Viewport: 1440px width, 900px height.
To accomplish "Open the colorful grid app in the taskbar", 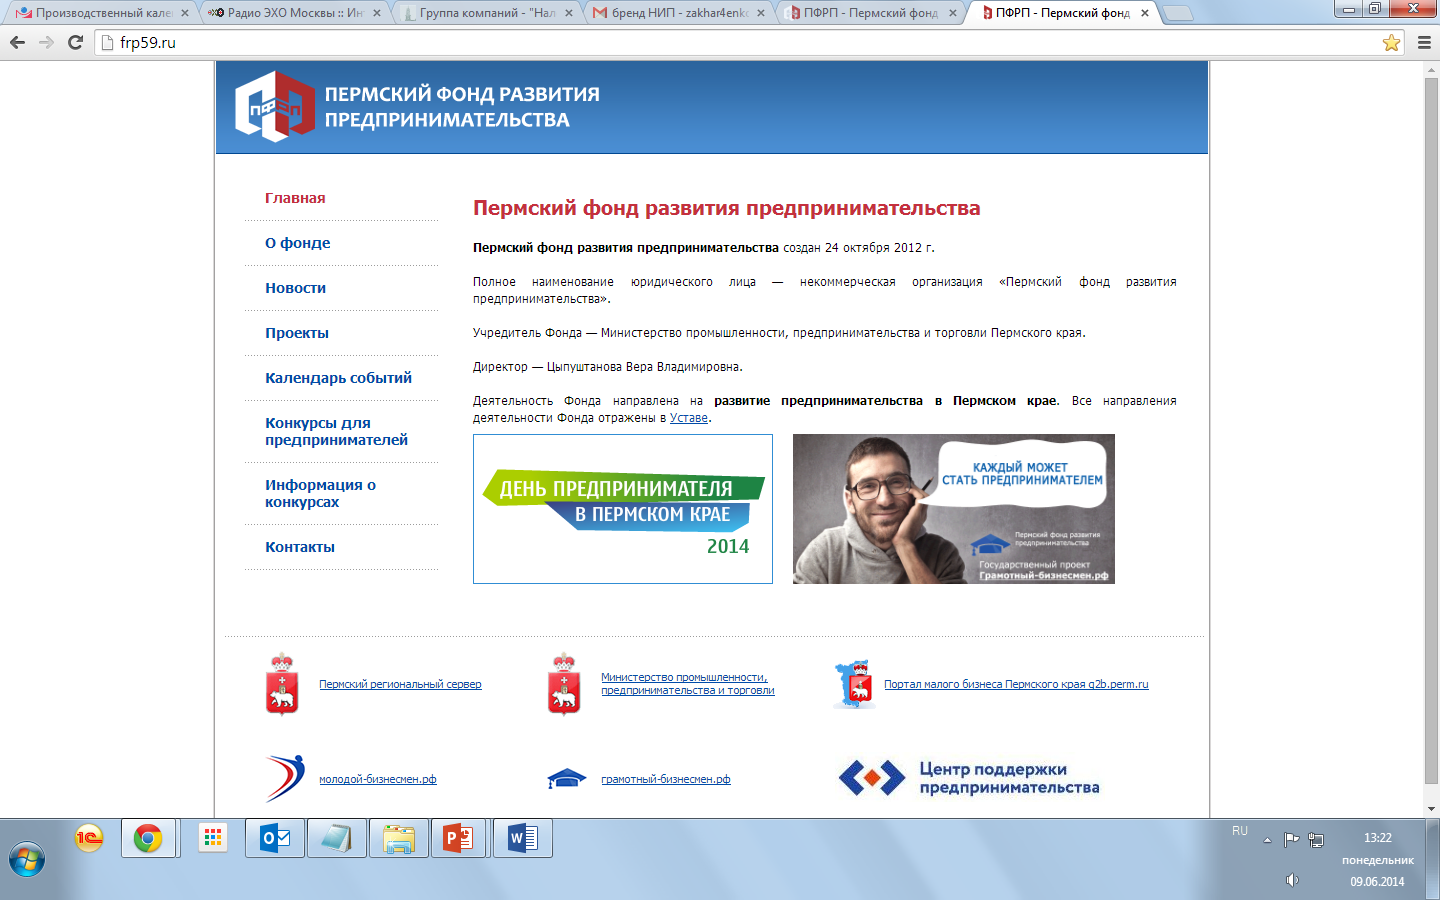I will tap(213, 838).
